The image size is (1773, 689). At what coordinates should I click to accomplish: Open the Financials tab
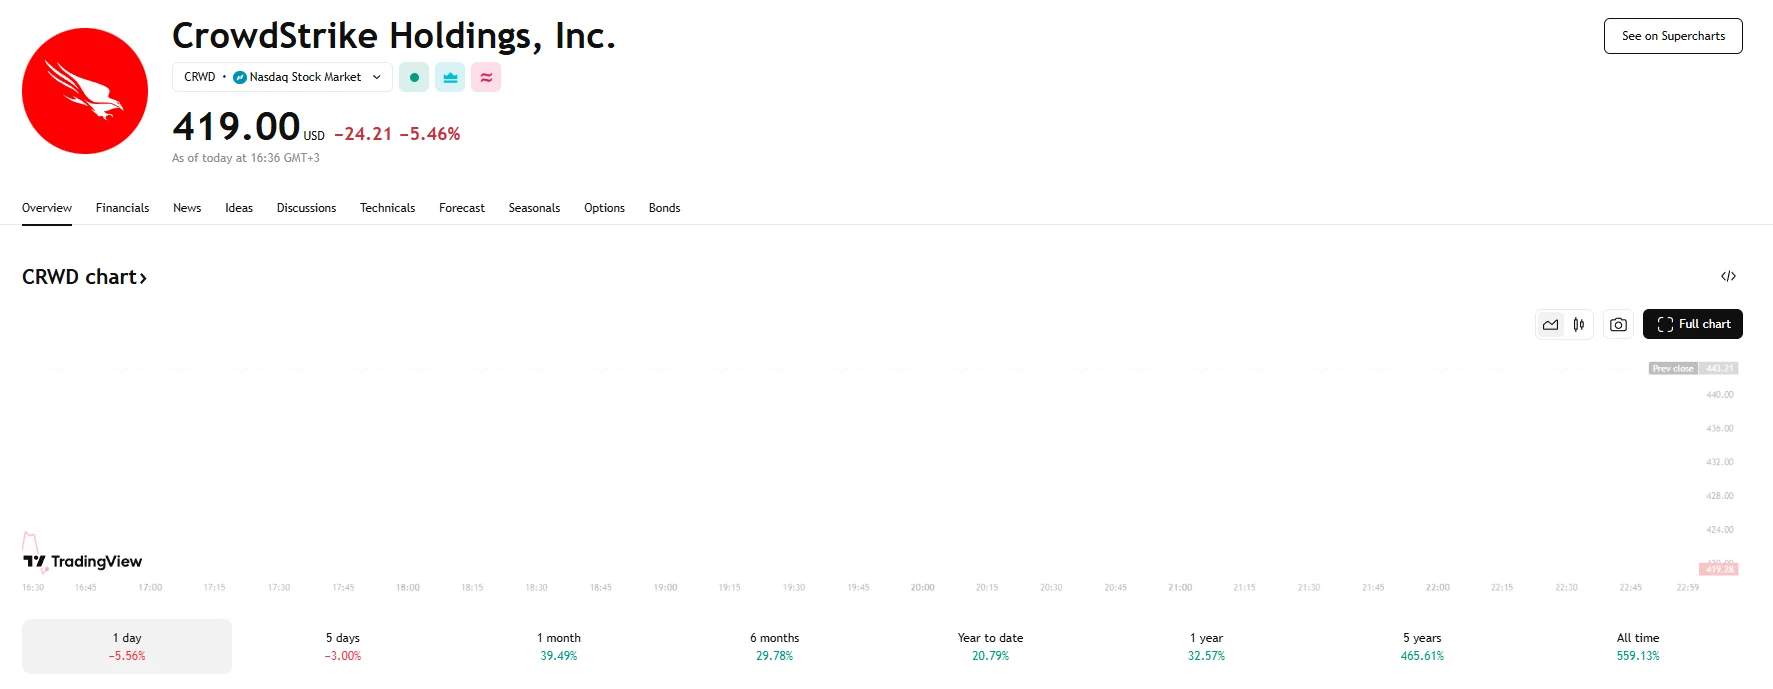[122, 208]
